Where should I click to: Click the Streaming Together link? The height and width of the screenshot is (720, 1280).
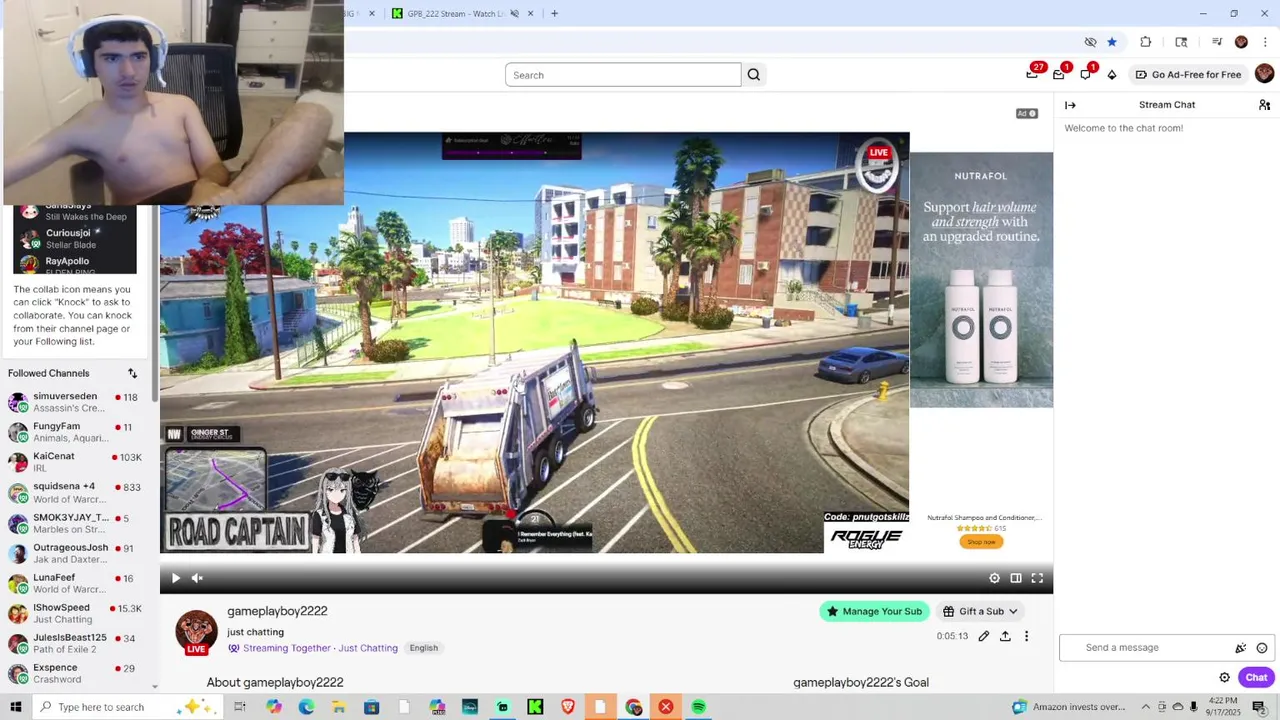pyautogui.click(x=286, y=648)
